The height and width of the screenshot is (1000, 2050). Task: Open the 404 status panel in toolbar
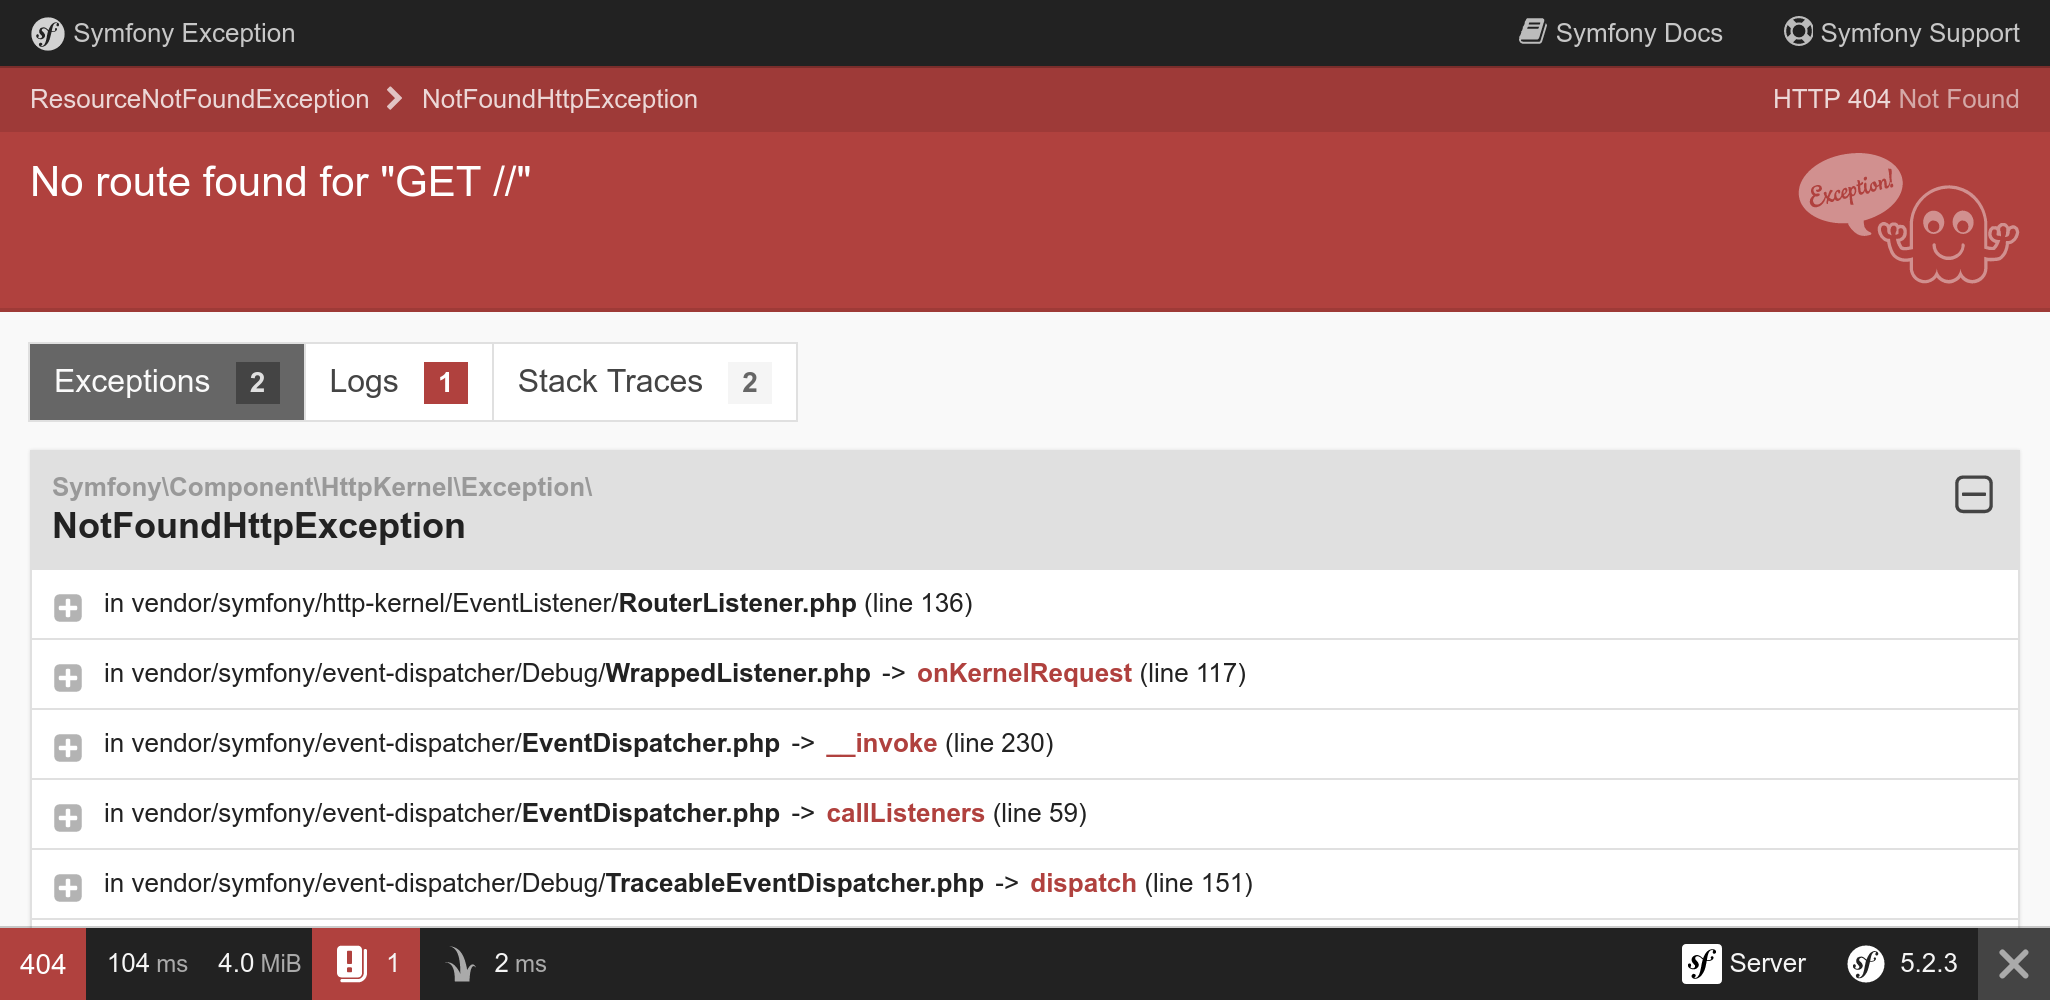coord(43,964)
